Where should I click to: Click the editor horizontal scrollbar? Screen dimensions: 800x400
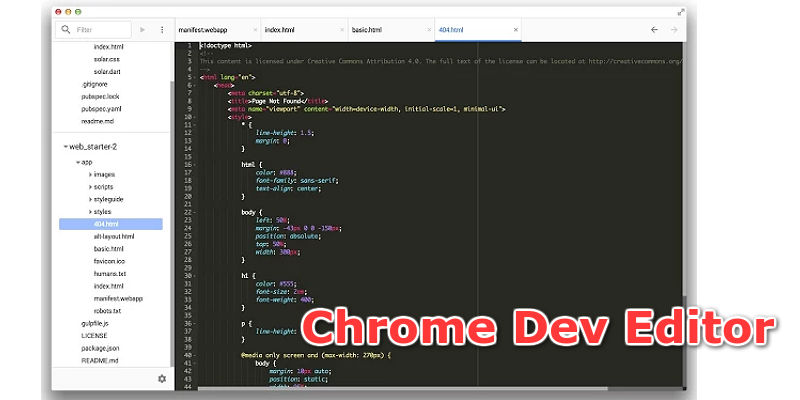(x=403, y=389)
